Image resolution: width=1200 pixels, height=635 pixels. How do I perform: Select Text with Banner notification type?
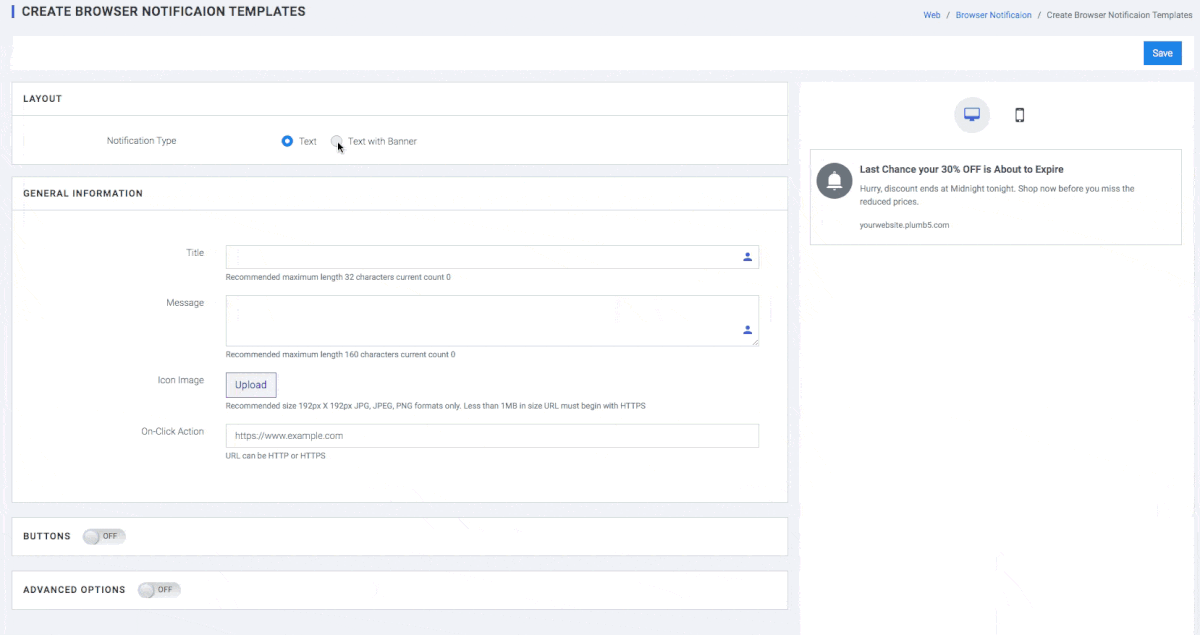tap(337, 141)
